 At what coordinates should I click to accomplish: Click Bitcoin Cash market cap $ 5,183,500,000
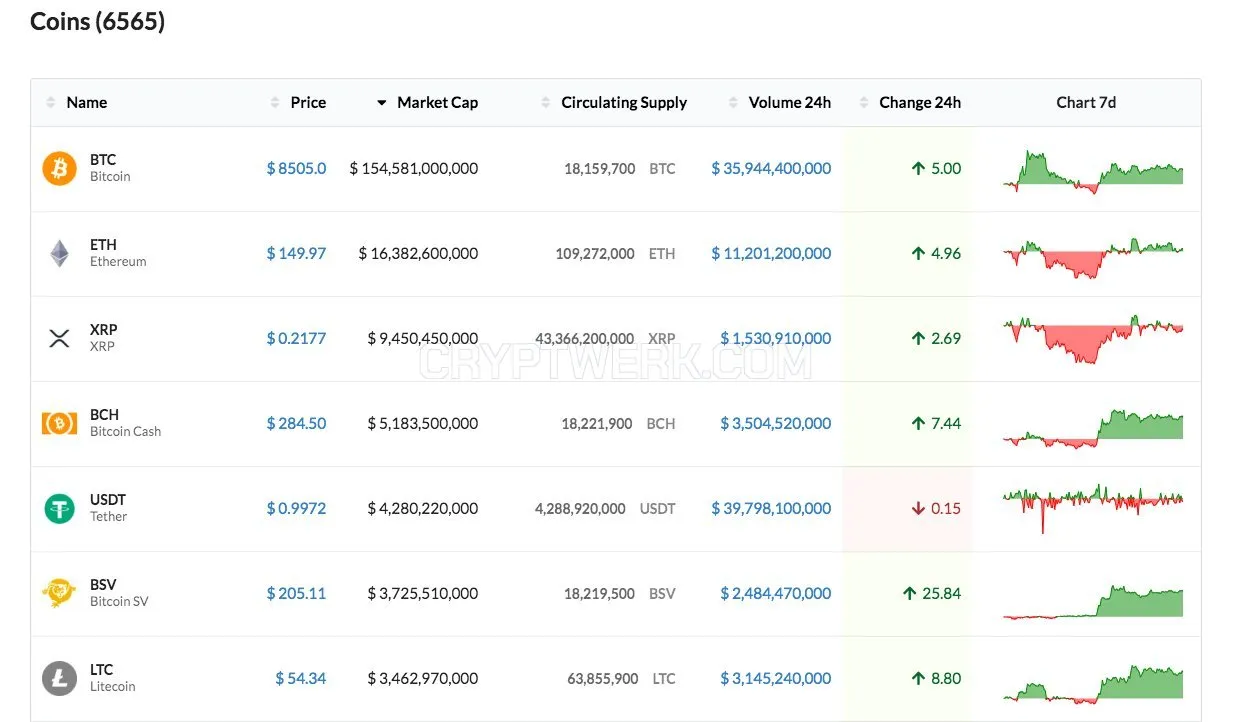point(423,423)
